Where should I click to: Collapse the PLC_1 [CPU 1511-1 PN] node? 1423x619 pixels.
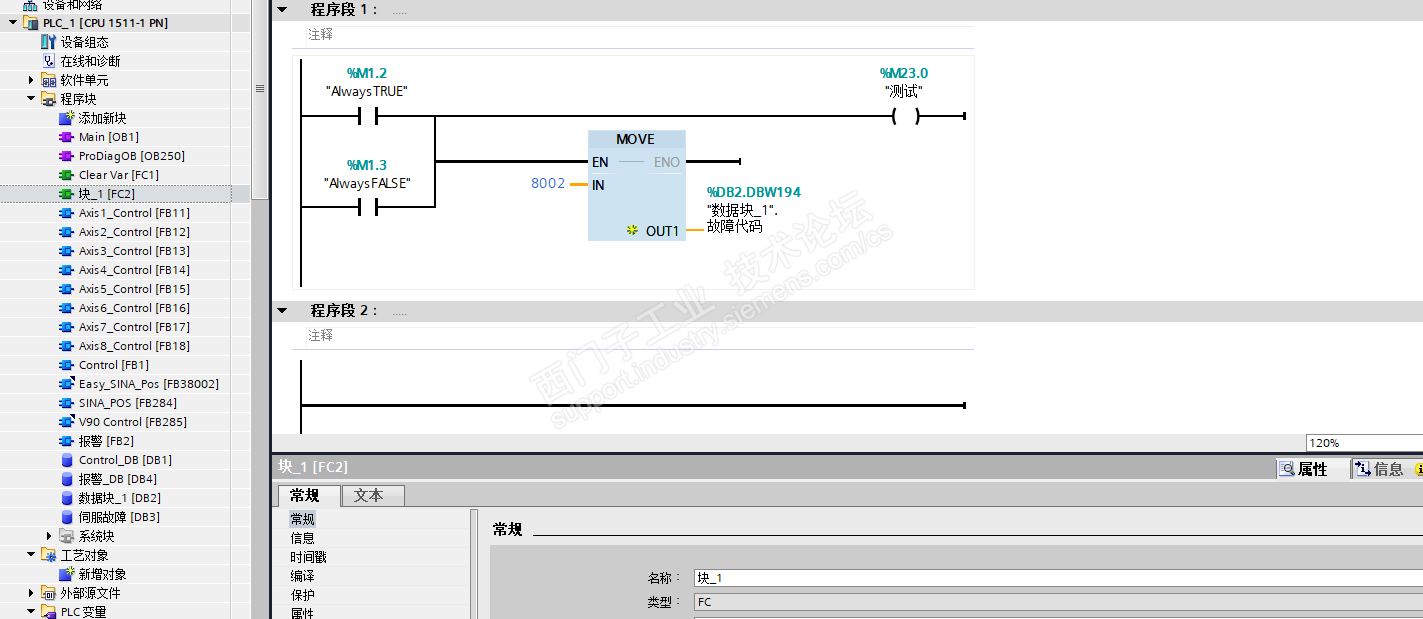(x=13, y=23)
